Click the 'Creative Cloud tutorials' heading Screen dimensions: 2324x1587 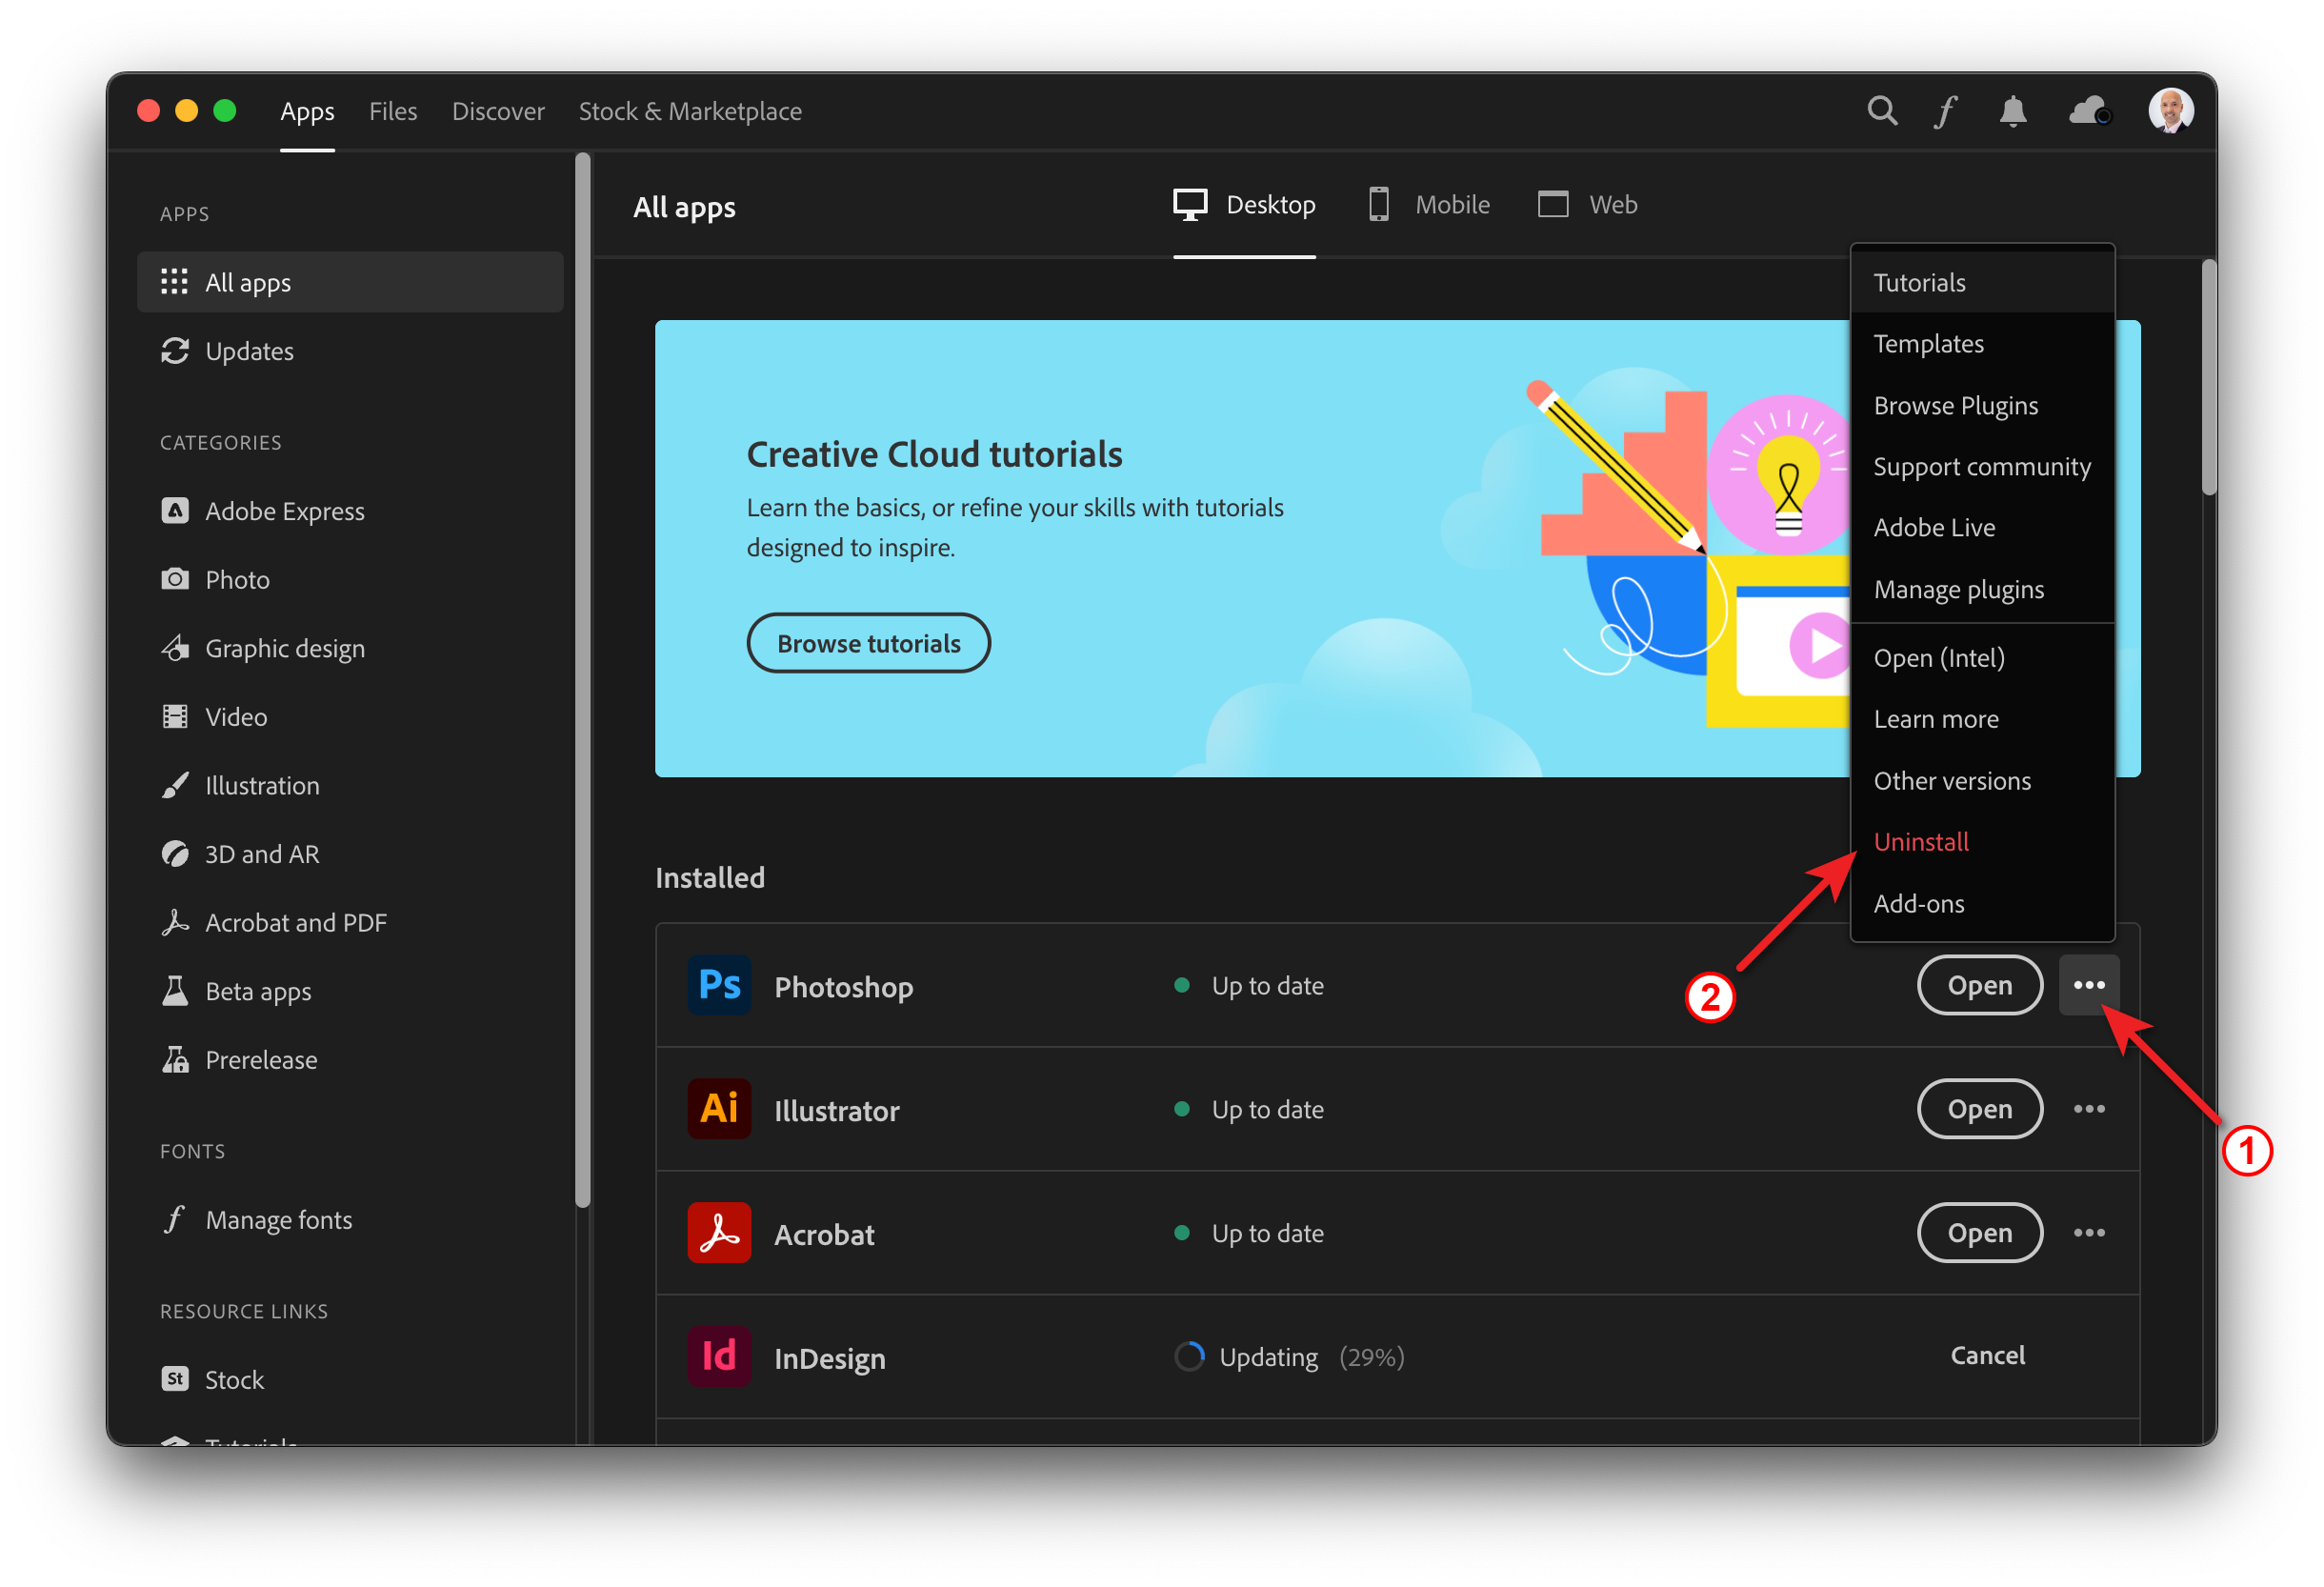click(934, 454)
